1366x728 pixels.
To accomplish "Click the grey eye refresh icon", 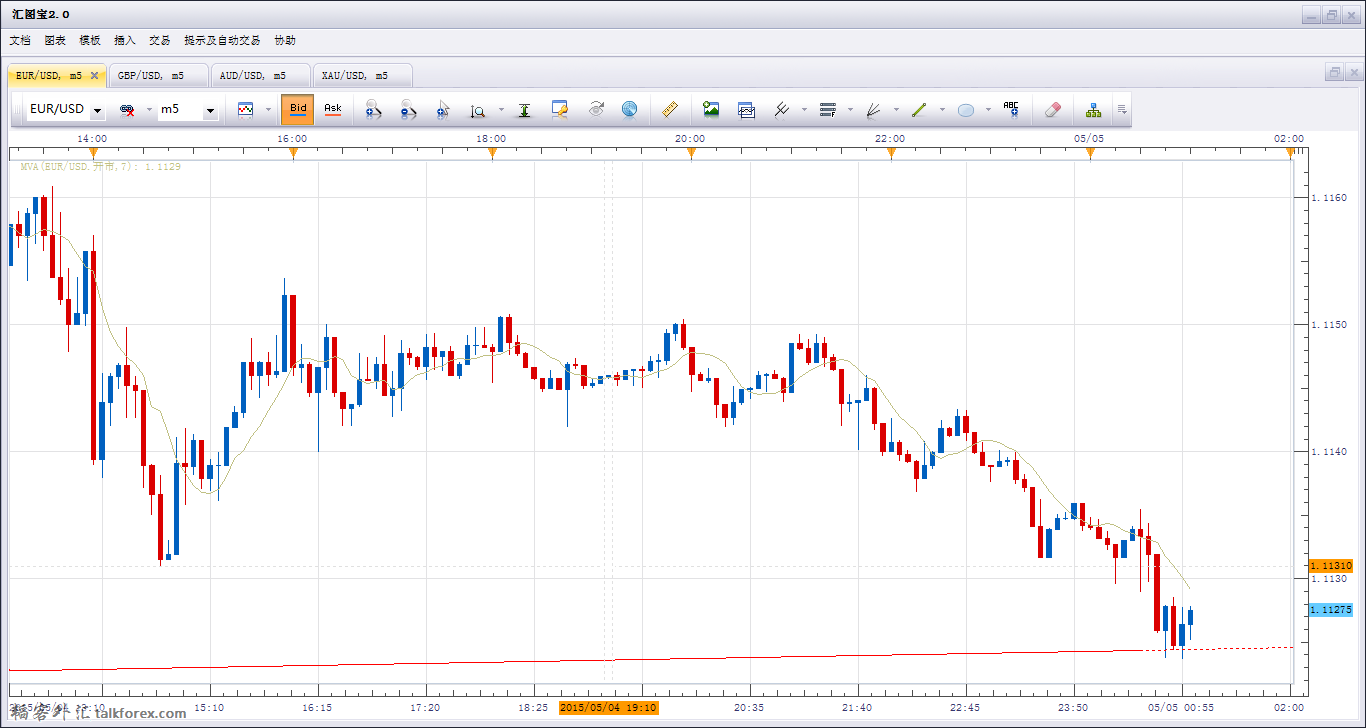I will (x=595, y=109).
